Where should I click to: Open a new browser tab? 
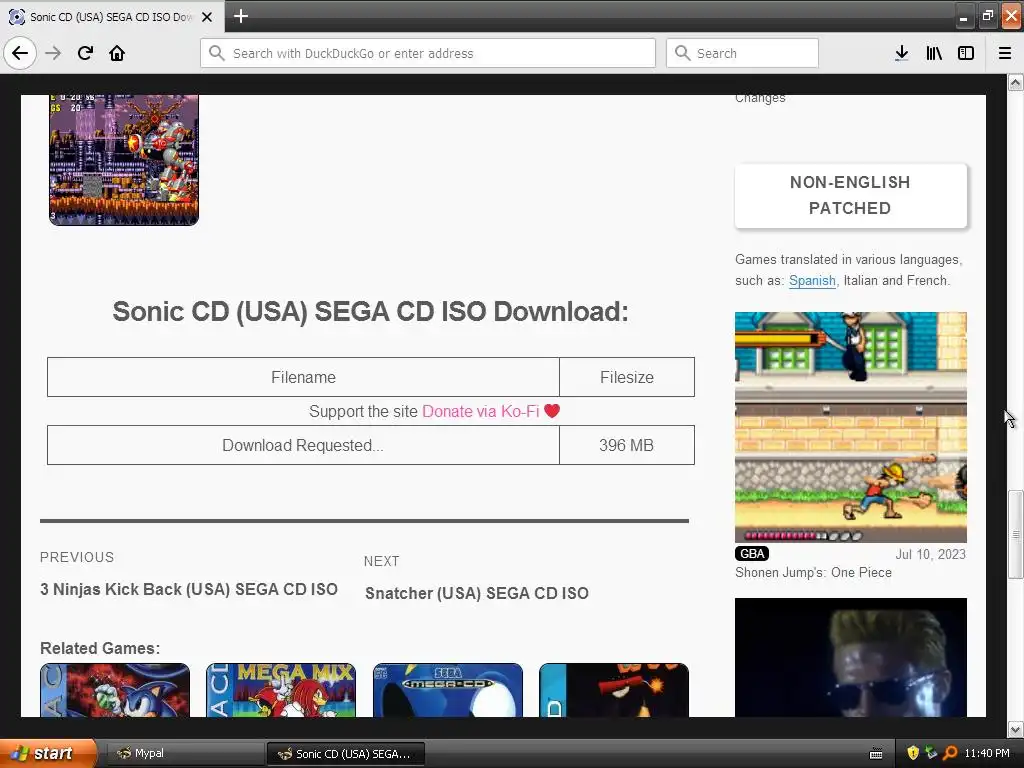(x=241, y=16)
